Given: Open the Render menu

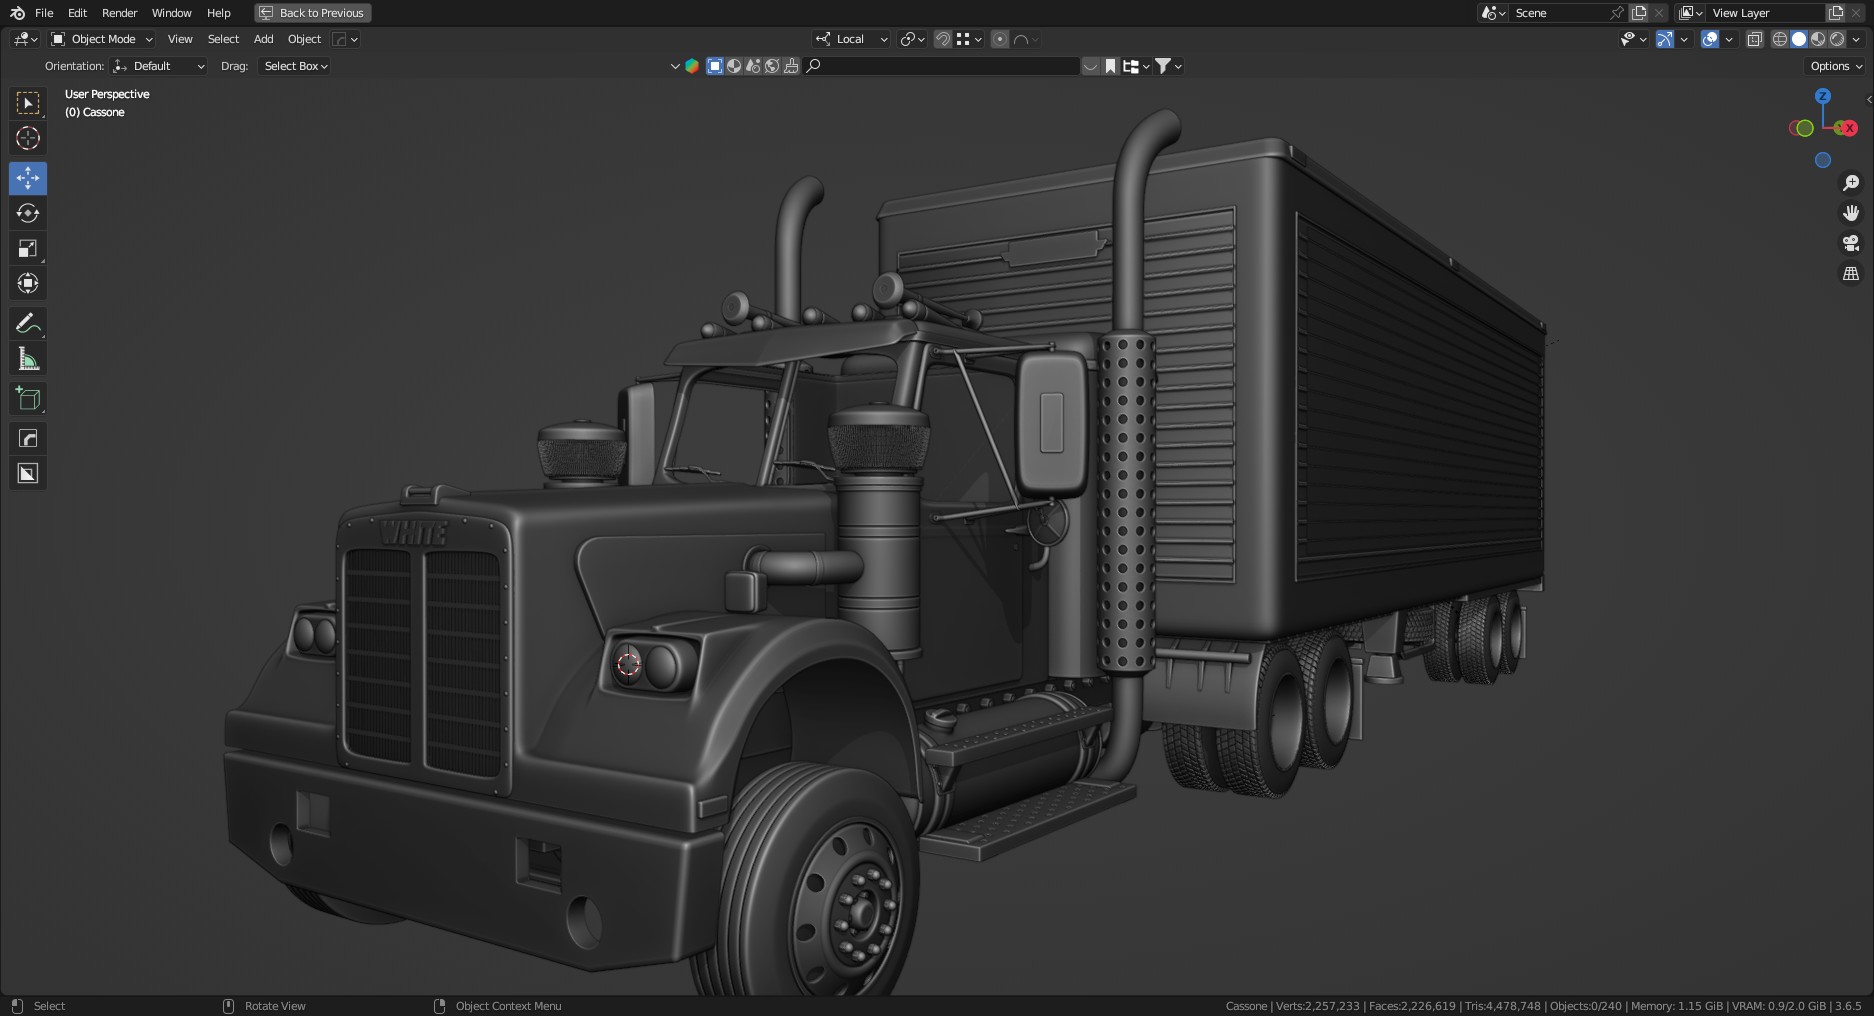Looking at the screenshot, I should coord(119,13).
